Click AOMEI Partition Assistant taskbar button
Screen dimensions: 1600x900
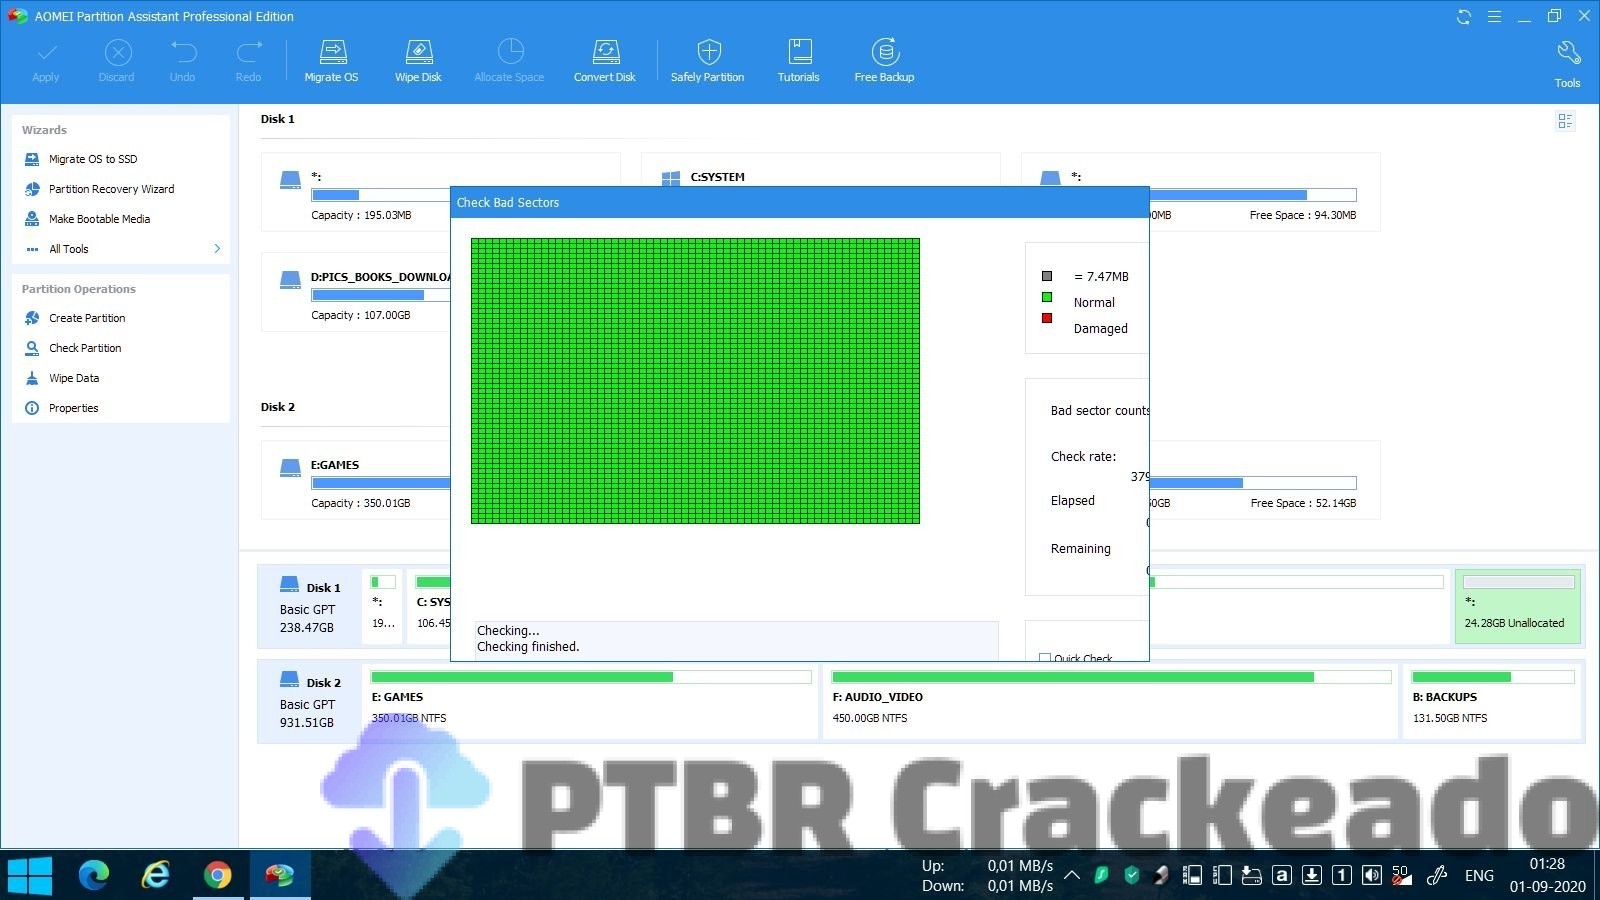coord(280,876)
